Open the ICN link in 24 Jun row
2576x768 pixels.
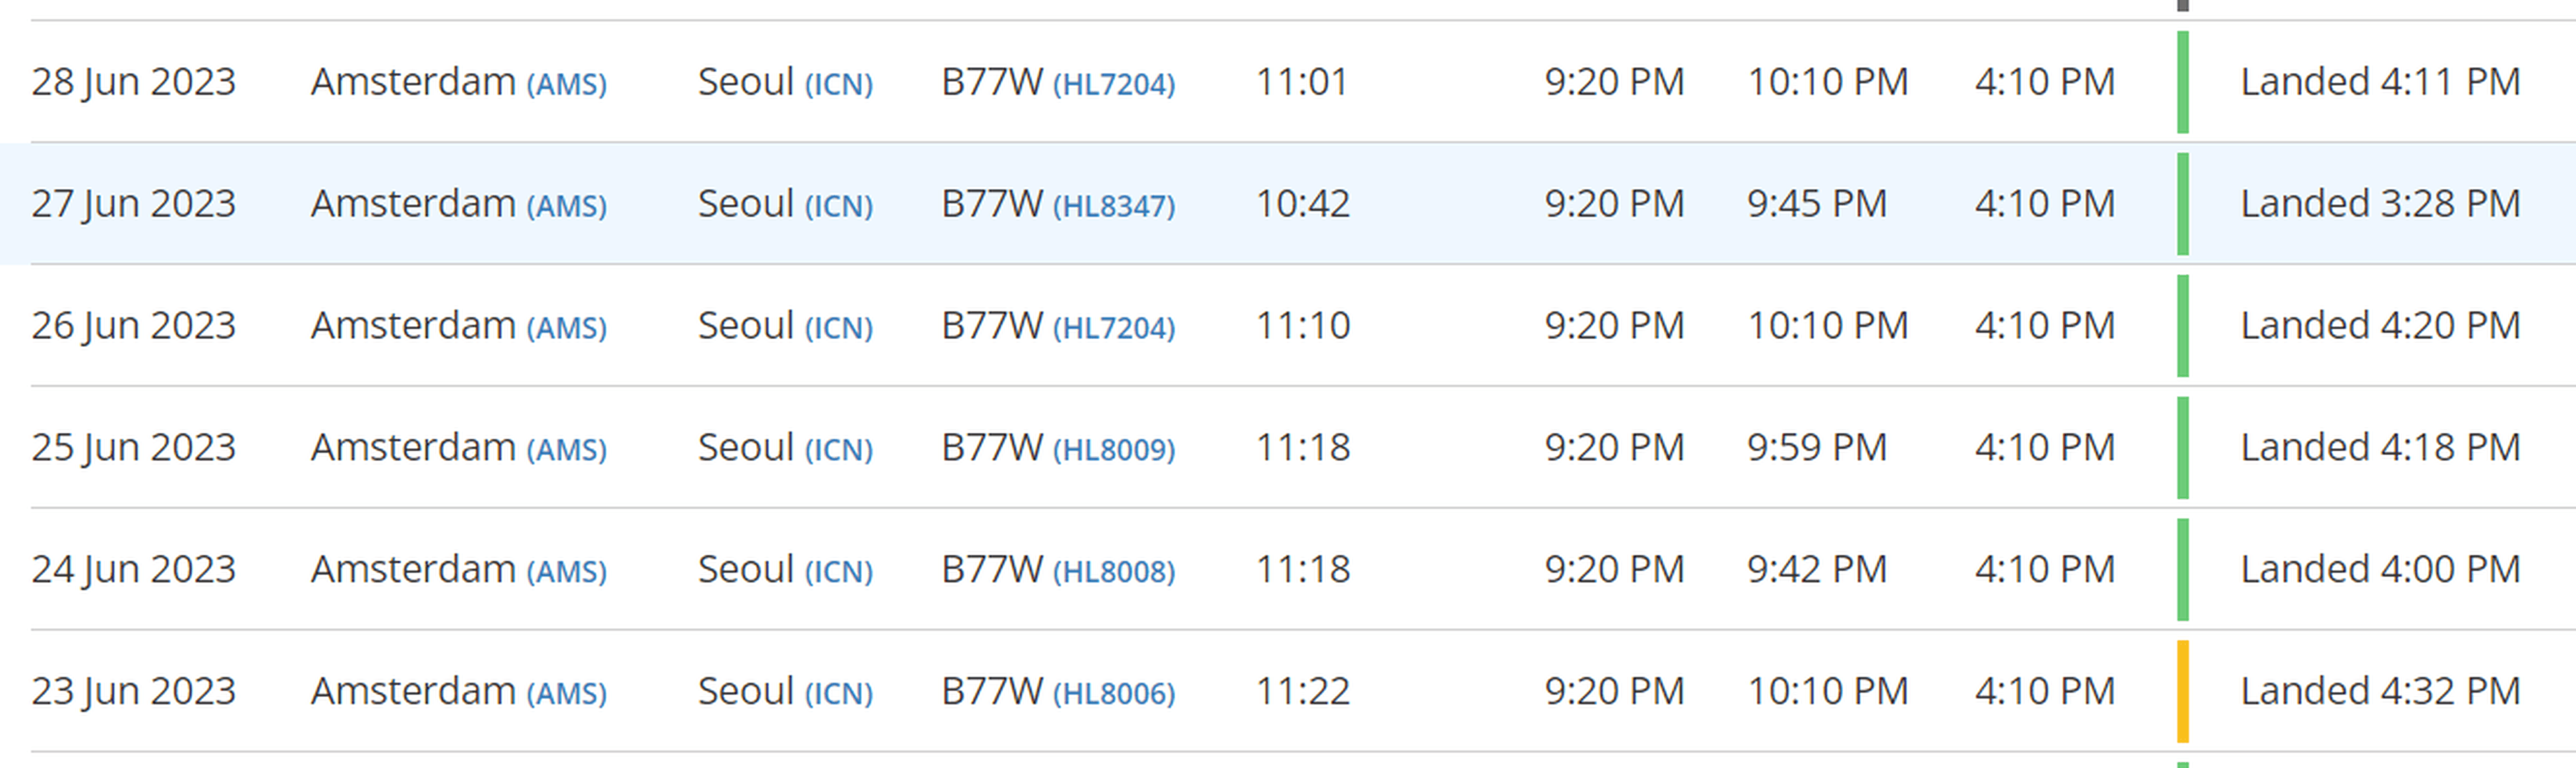pyautogui.click(x=839, y=572)
